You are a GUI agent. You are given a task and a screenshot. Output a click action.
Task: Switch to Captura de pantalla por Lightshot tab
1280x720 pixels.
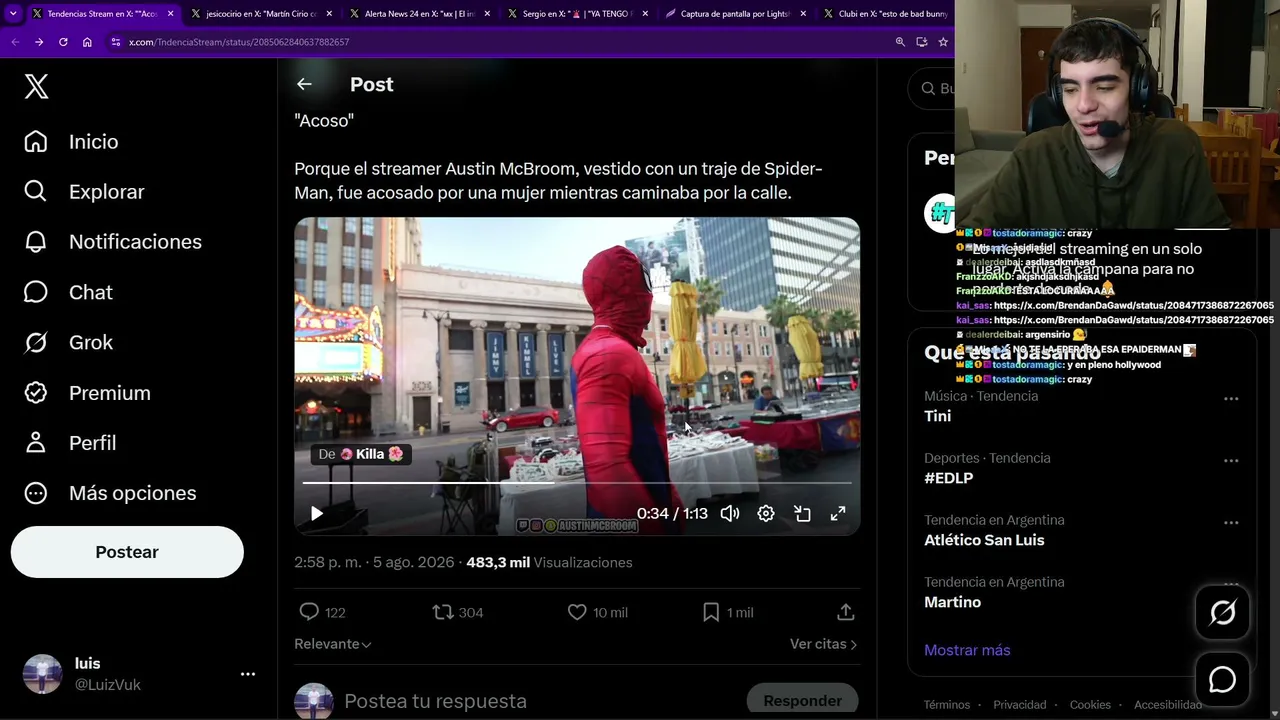[736, 14]
